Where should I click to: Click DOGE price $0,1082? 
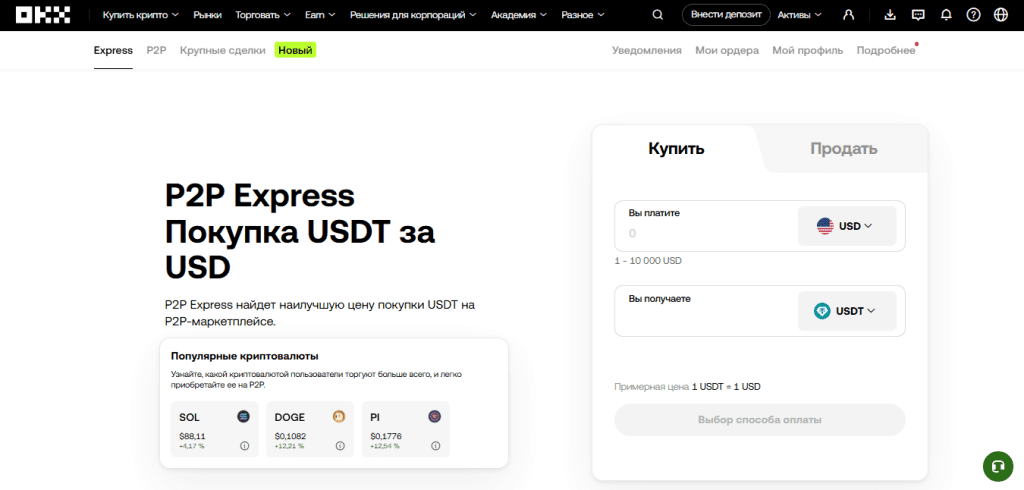click(290, 436)
